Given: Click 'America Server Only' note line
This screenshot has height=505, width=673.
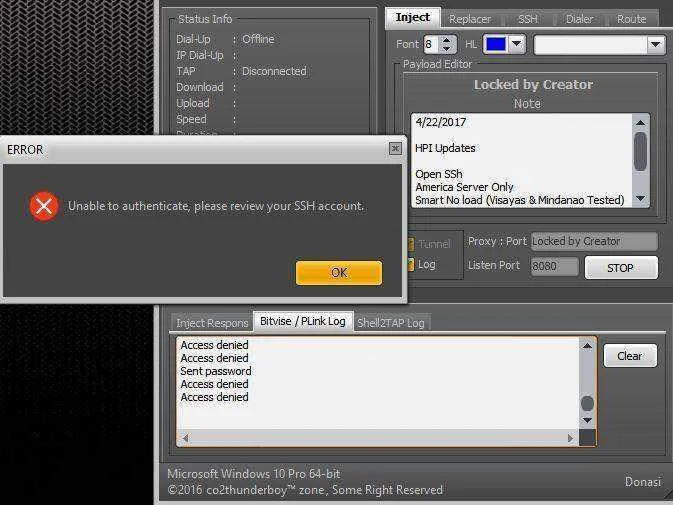Looking at the screenshot, I should 464,187.
